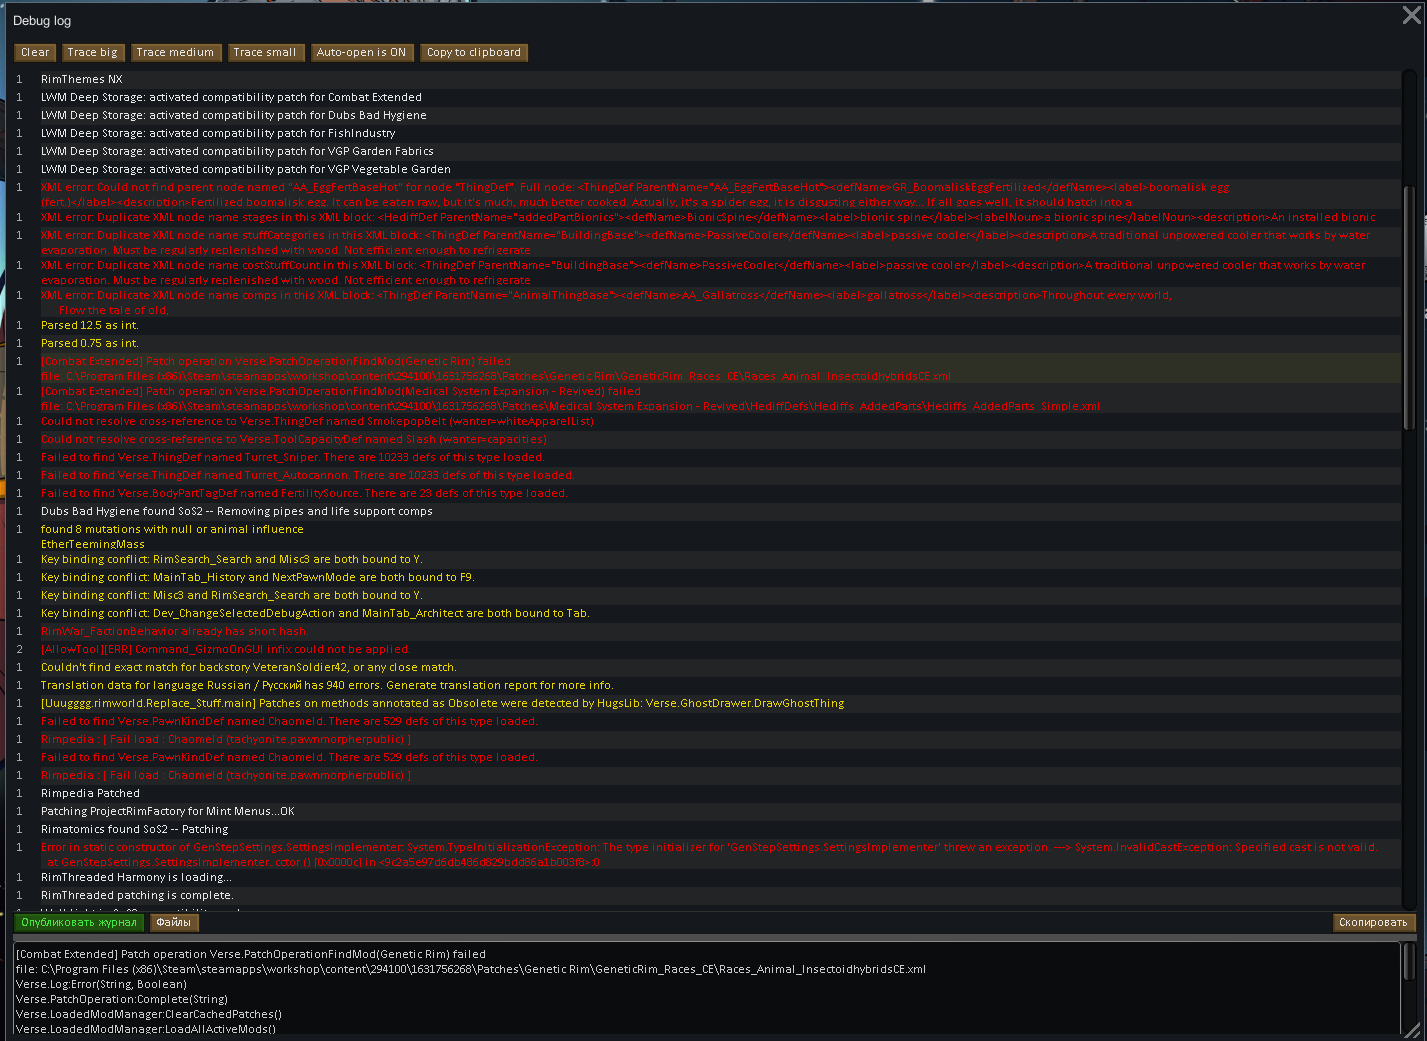Screen dimensions: 1427x1041
Task: Select the 'Parsed 12.5 as int.' warning
Action: pyautogui.click(x=707, y=326)
